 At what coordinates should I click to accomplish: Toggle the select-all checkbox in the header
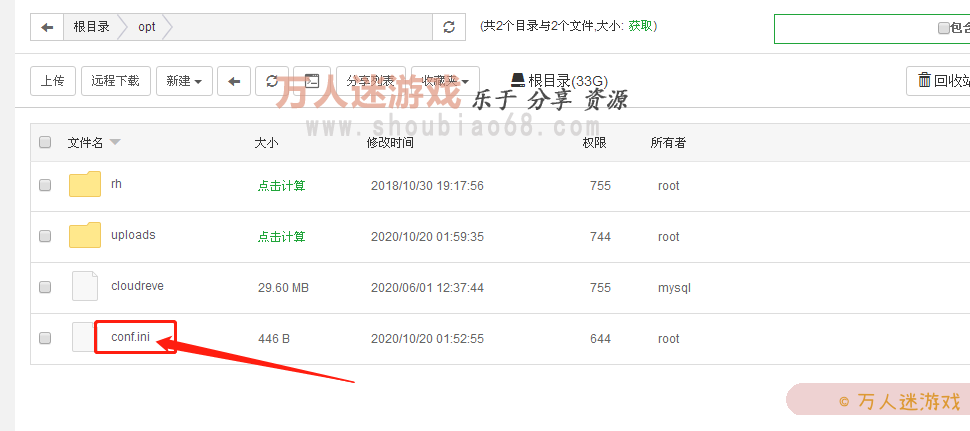coord(45,142)
